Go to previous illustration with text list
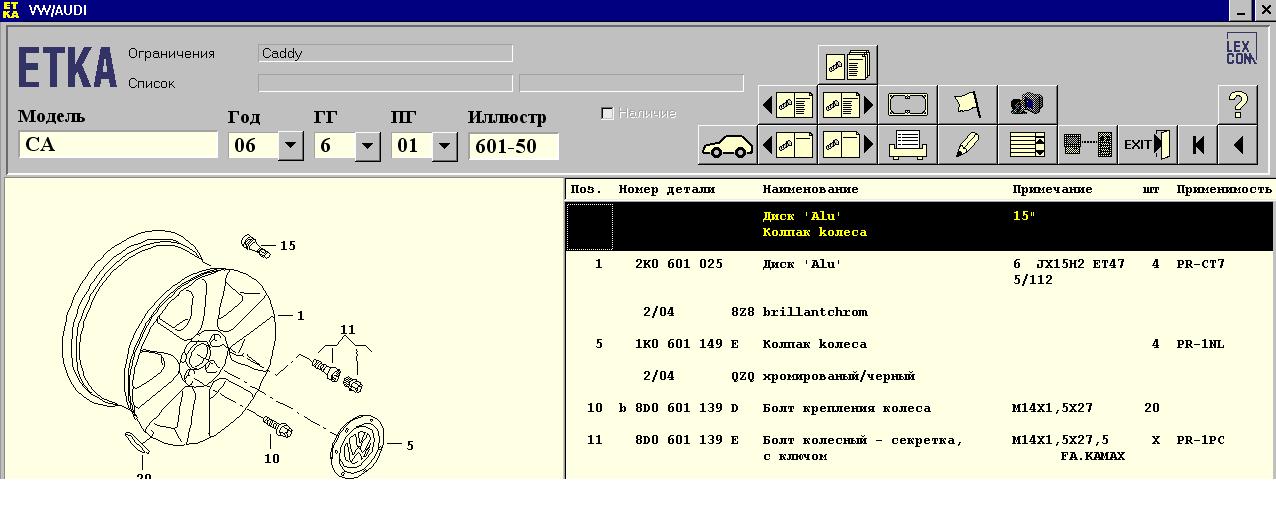Screen dimensions: 1276x525 pyautogui.click(x=787, y=105)
